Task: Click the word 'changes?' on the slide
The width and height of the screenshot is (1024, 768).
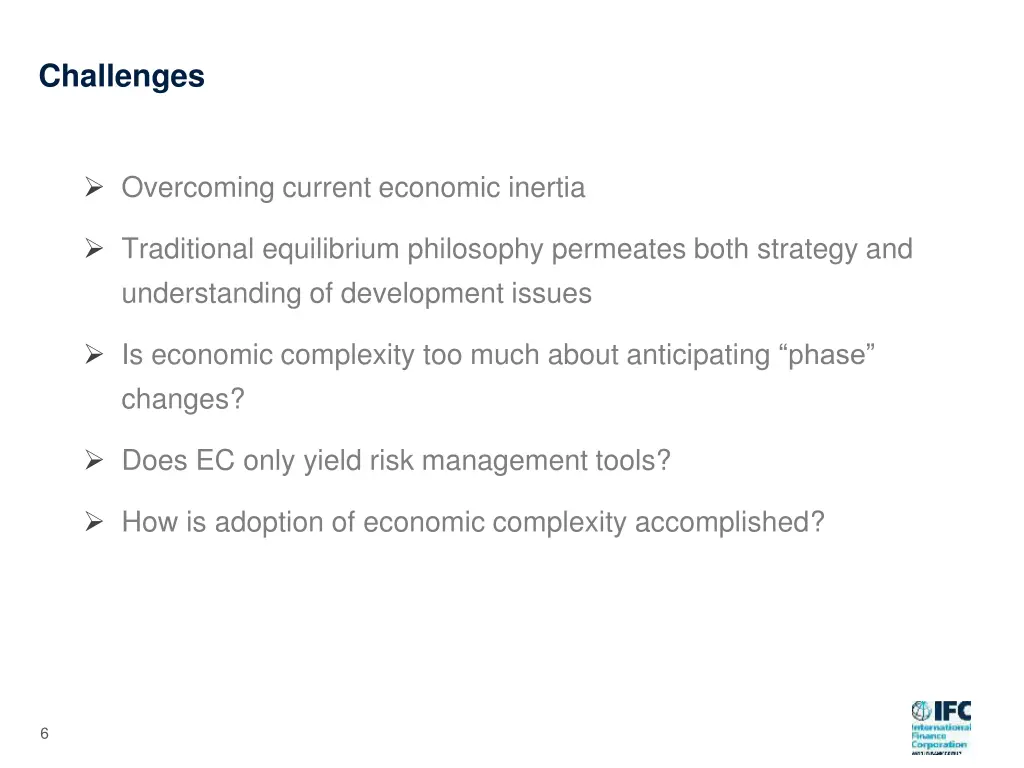Action: pos(183,399)
